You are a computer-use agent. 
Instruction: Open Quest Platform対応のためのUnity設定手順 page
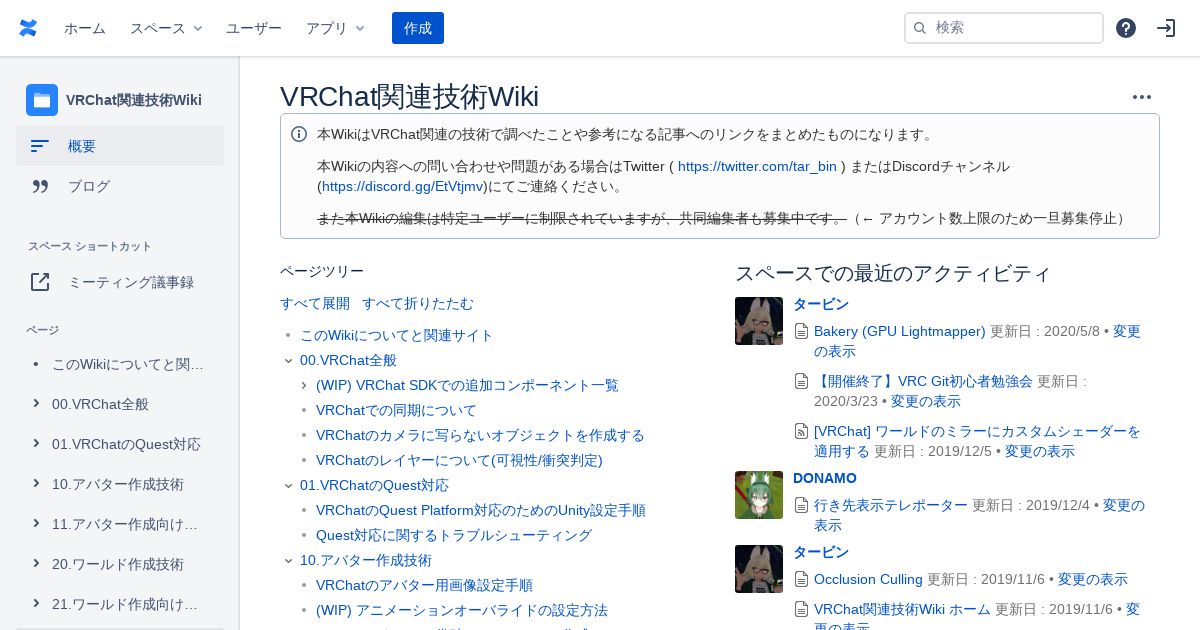(x=481, y=510)
